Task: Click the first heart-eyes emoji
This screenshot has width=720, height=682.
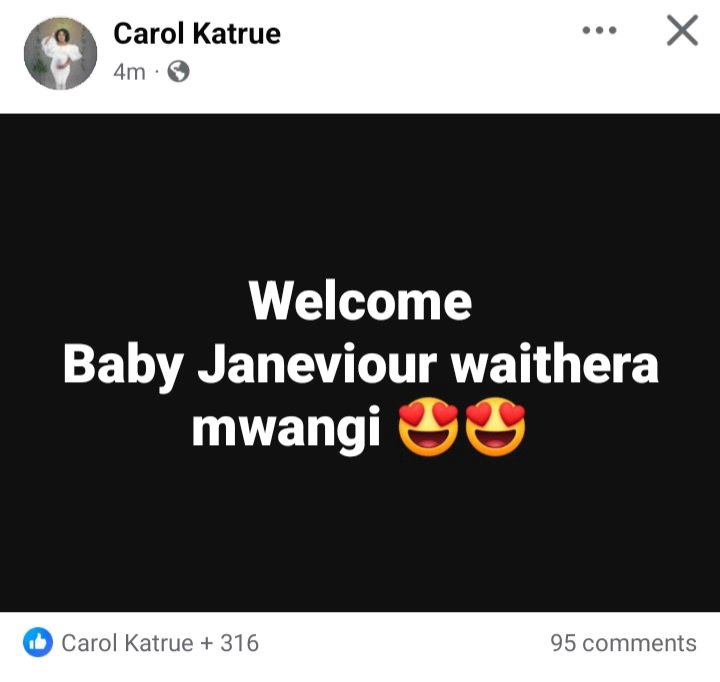Action: (x=428, y=427)
